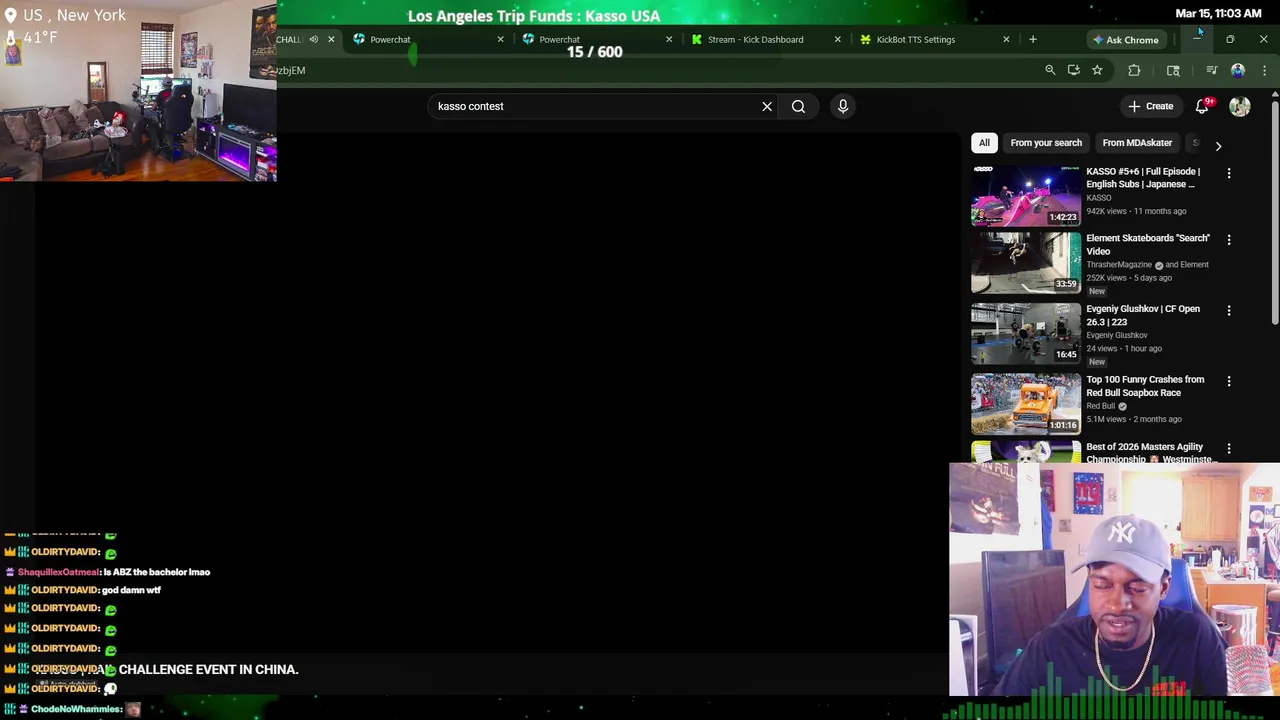Click the KickBot TTS tab favicon
The width and height of the screenshot is (1280, 720).
865,39
